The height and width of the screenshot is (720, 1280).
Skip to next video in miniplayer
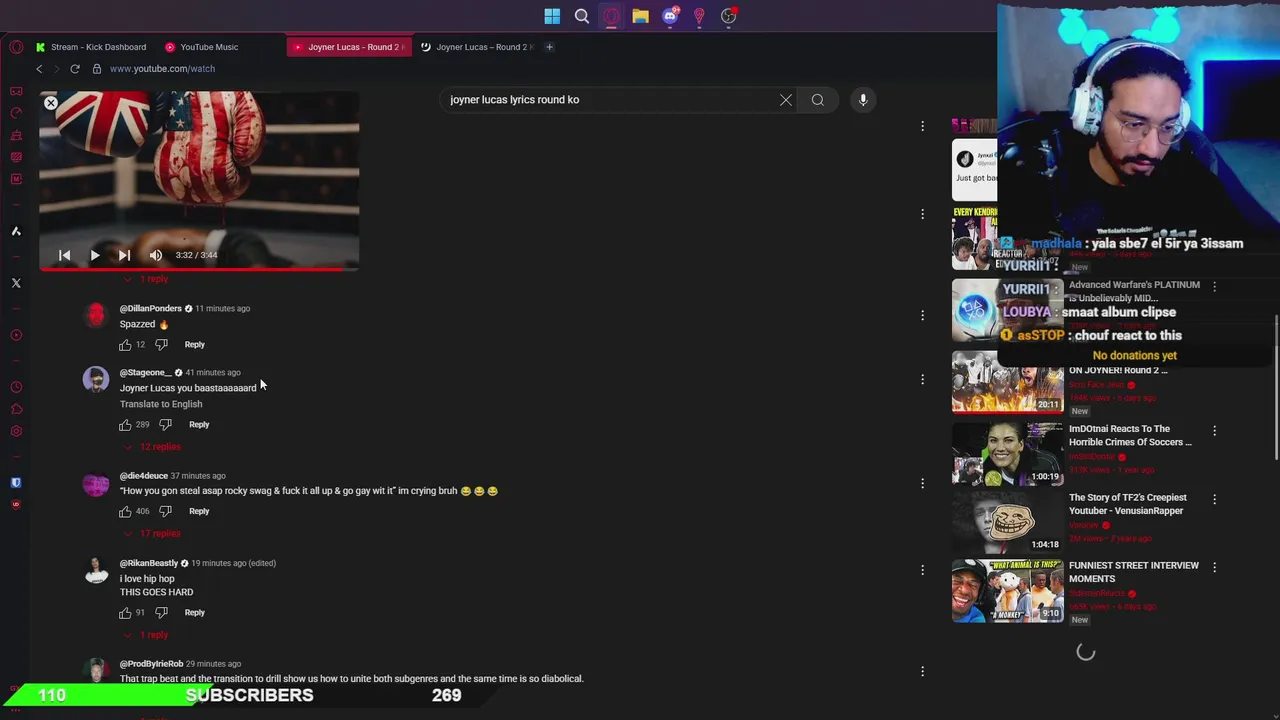point(124,255)
